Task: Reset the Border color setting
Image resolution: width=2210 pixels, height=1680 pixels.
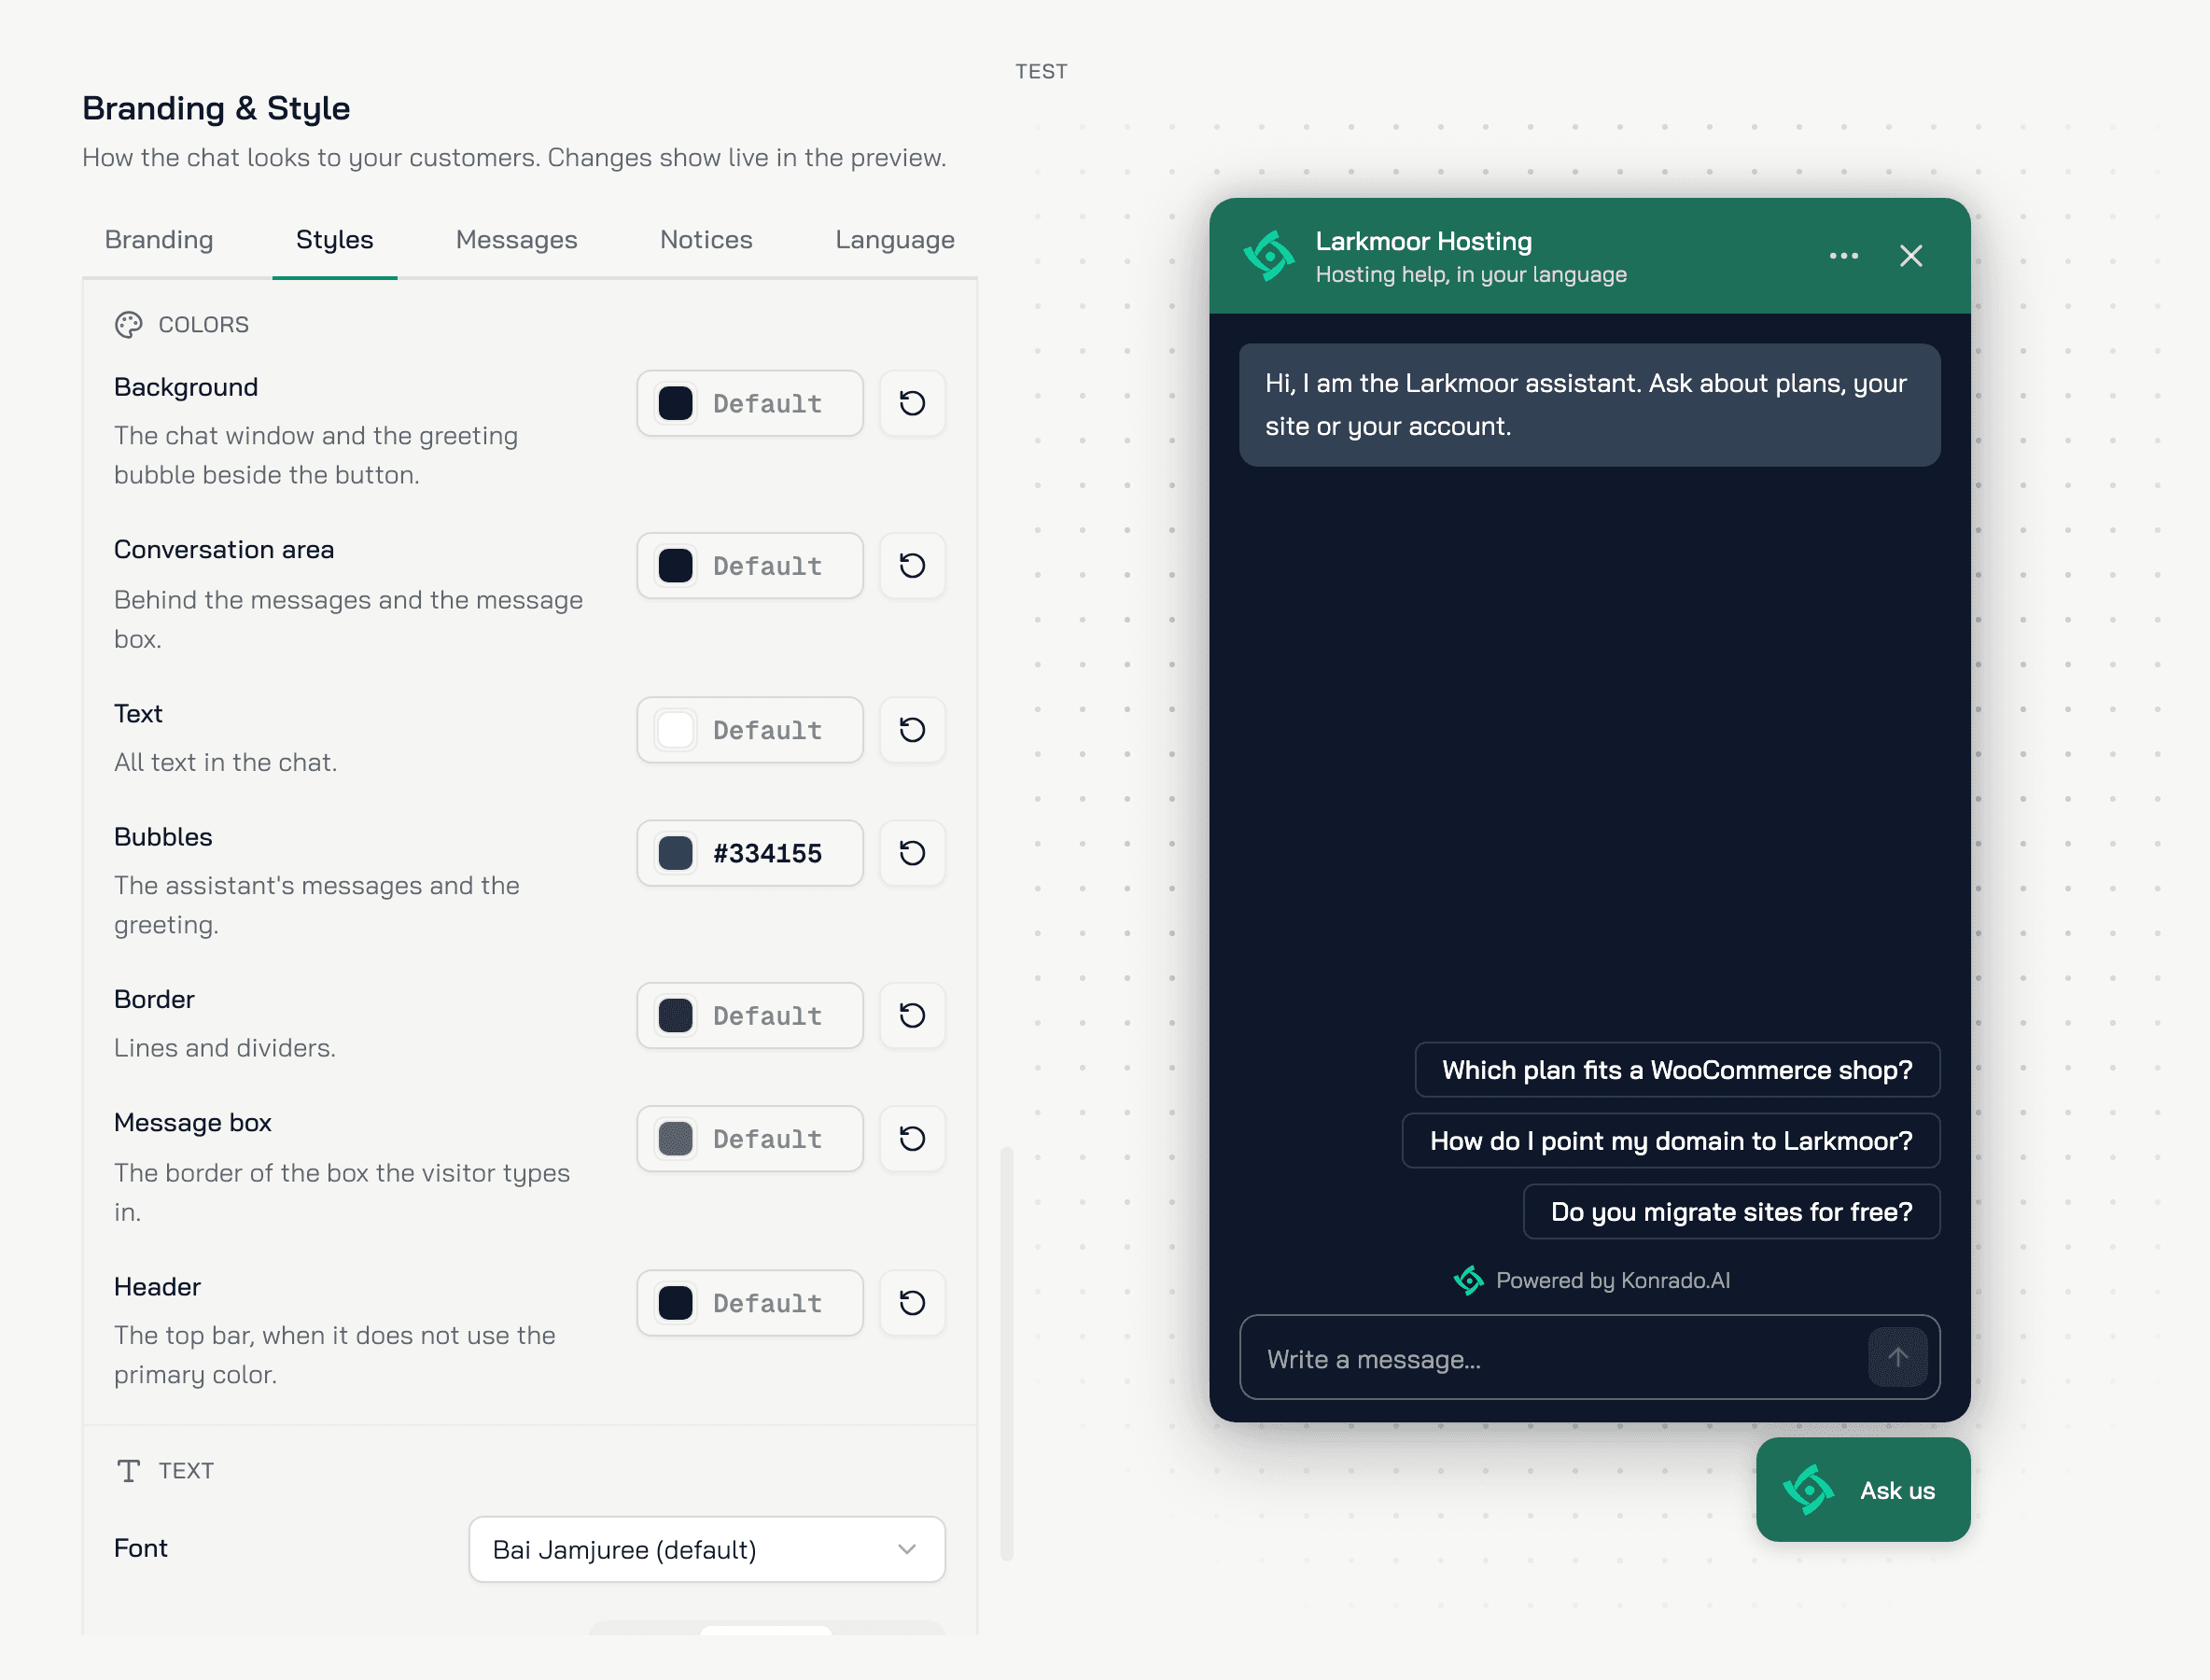Action: tap(912, 1016)
